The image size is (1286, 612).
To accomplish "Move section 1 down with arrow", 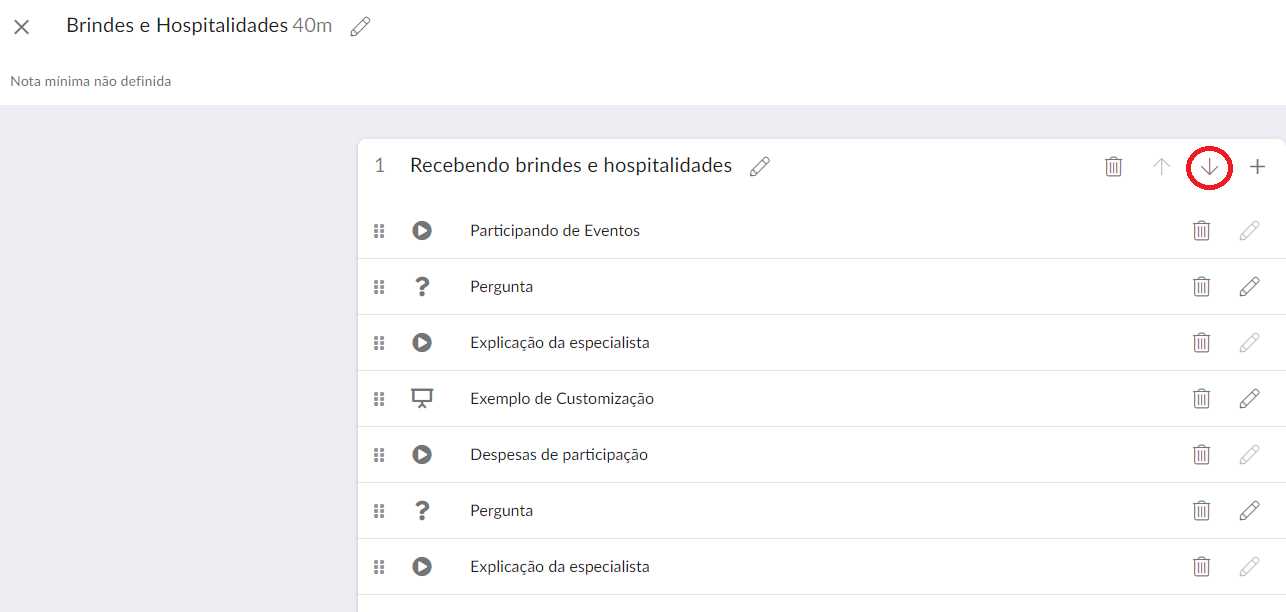I will pos(1209,167).
